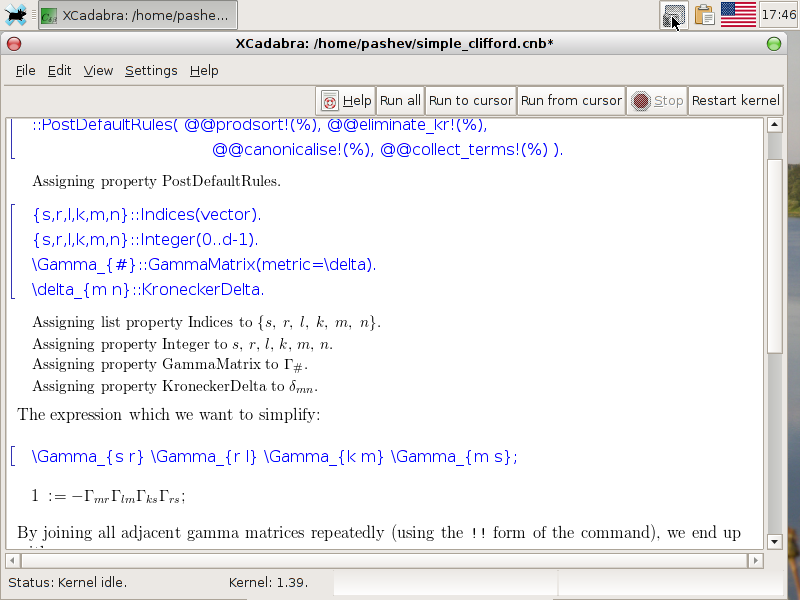Click the XCadabra taskbar window entry
The image size is (800, 600).
click(x=138, y=15)
